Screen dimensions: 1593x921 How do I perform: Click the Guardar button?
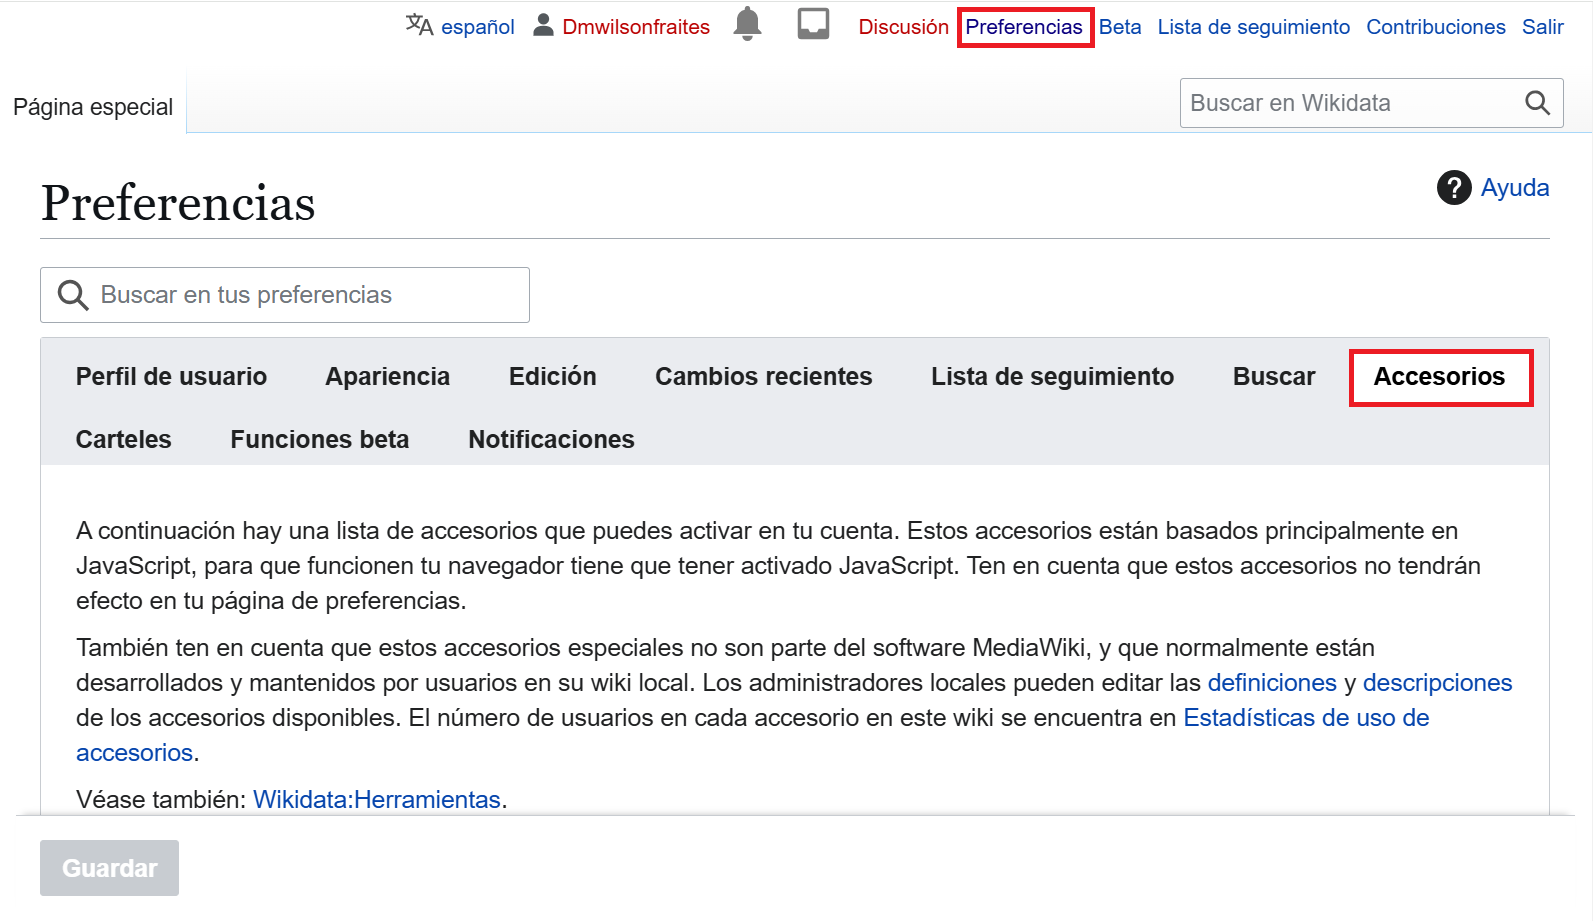(109, 868)
